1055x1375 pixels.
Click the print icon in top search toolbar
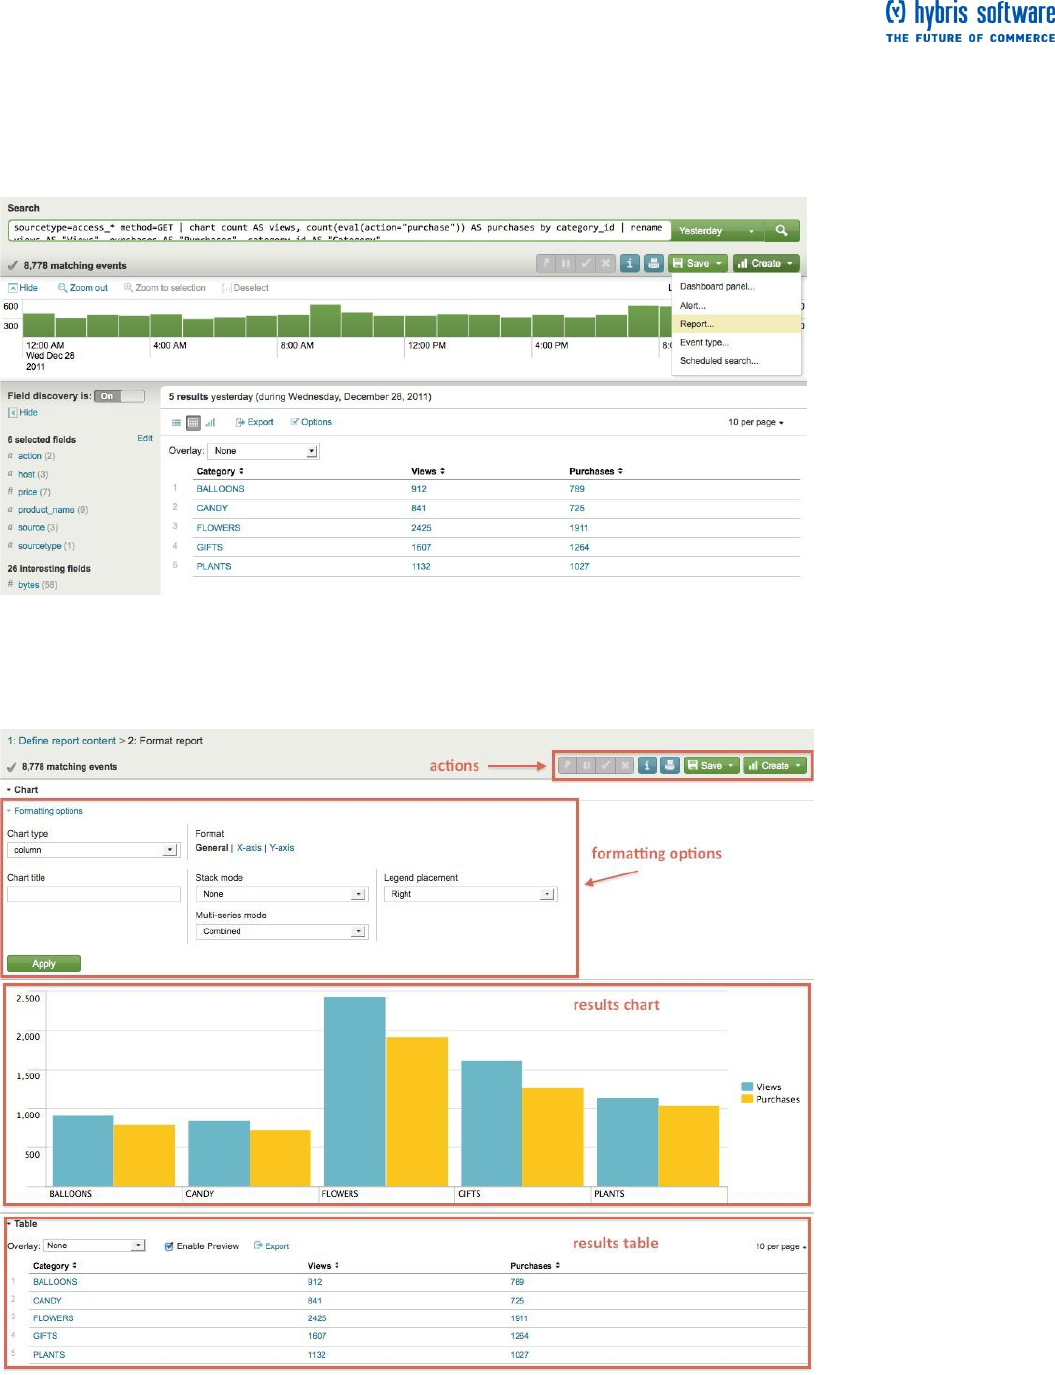tap(653, 264)
